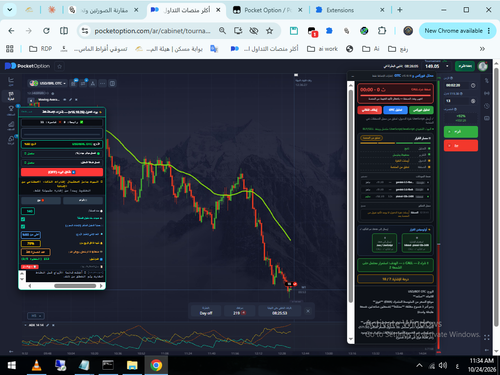This screenshot has height=375, width=500.
Task: Show hidden tray icons chevron
Action: (x=419, y=366)
